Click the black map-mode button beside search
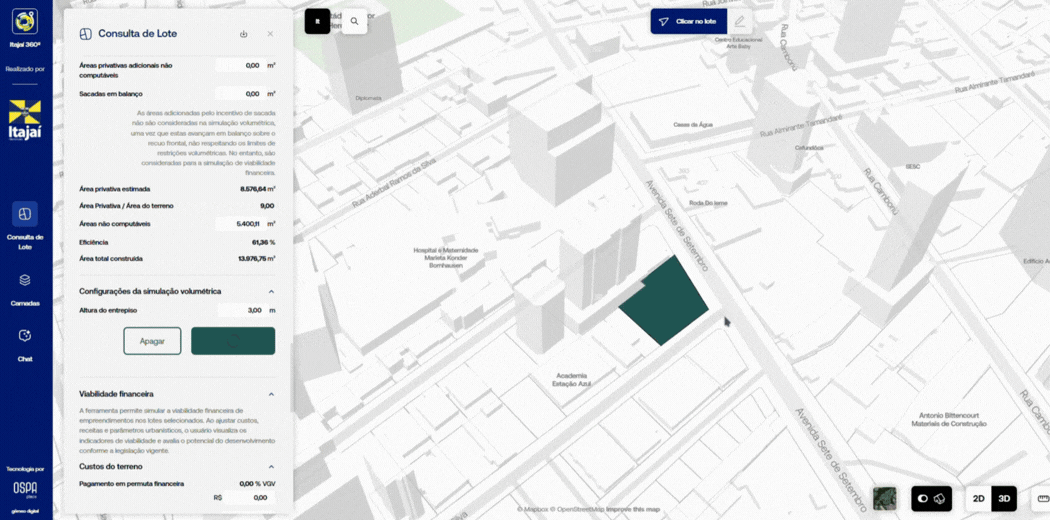 (317, 21)
